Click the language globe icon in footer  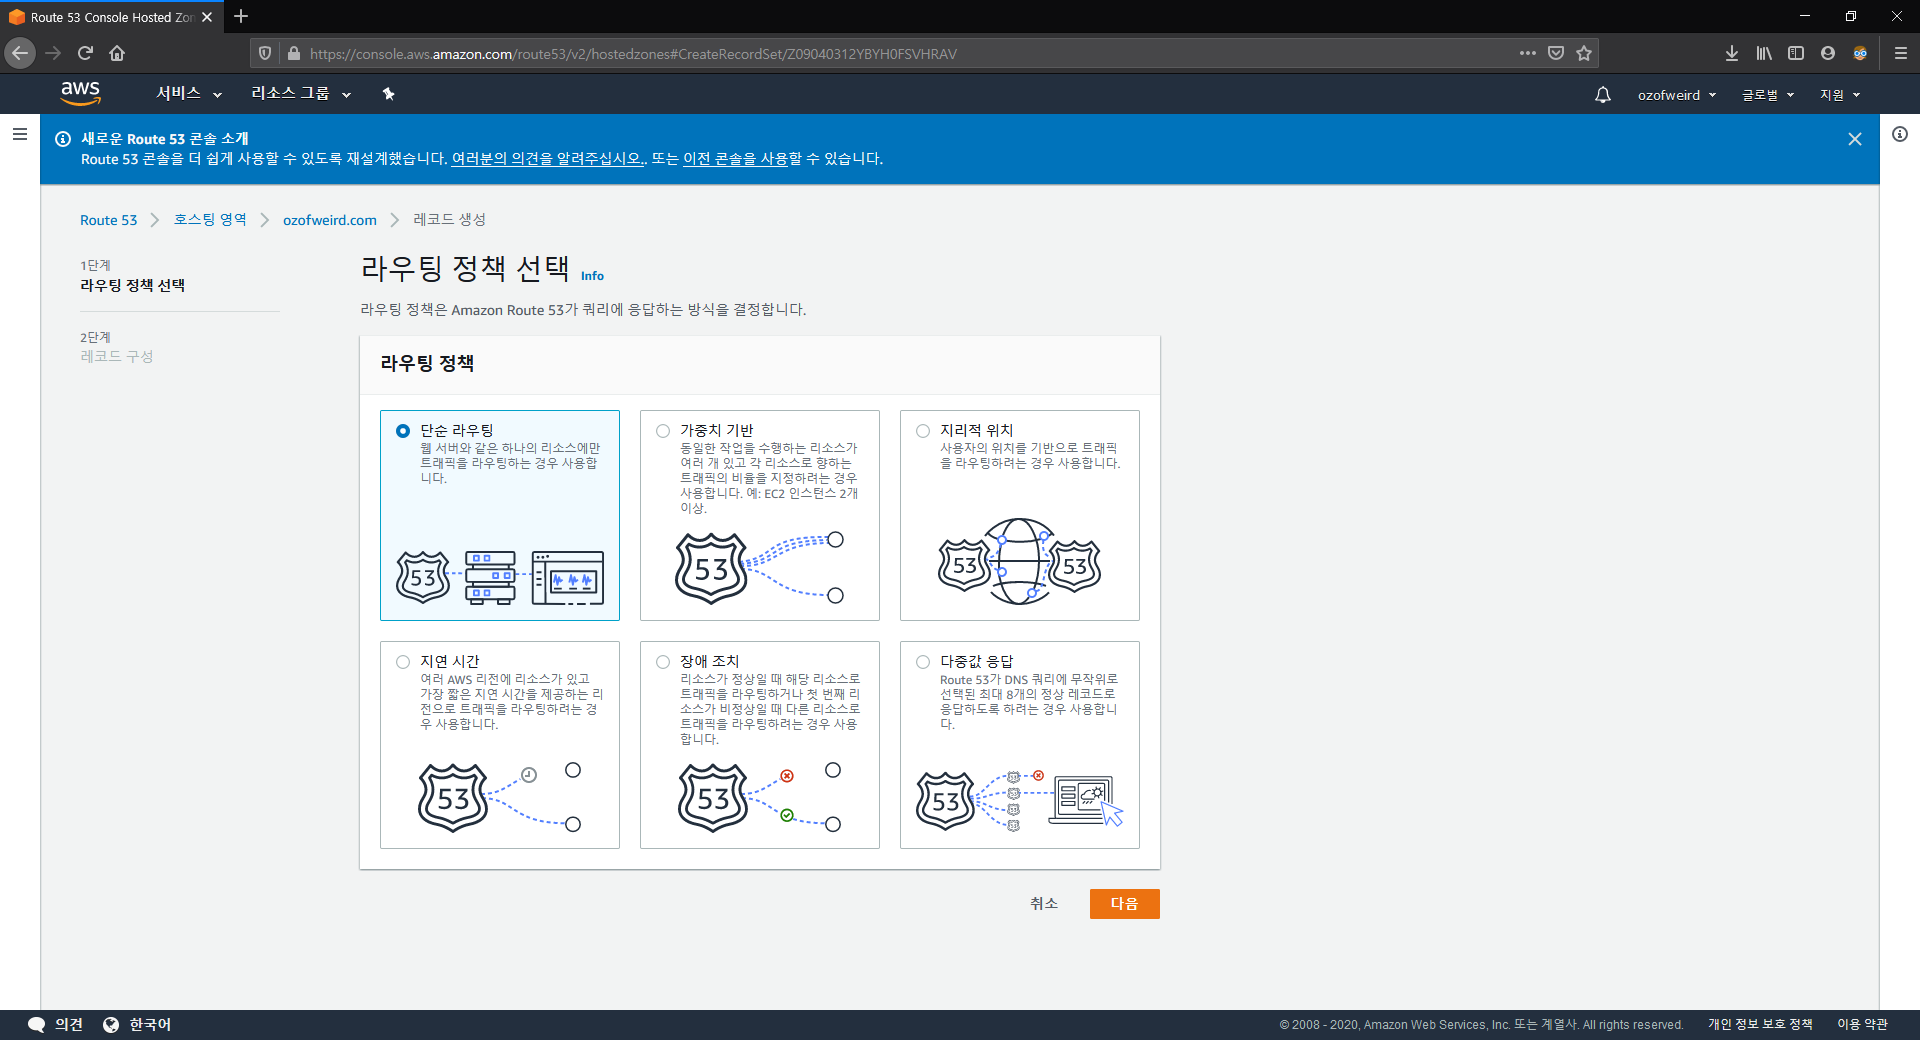(111, 1024)
